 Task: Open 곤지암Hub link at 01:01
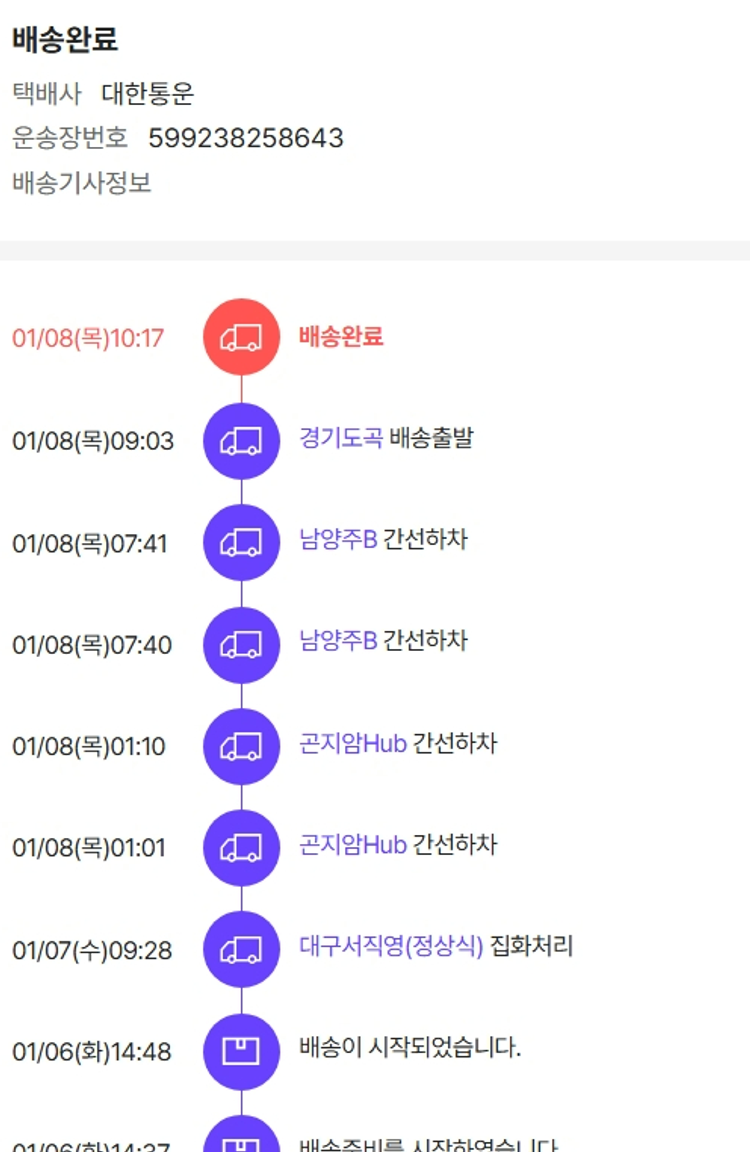352,845
